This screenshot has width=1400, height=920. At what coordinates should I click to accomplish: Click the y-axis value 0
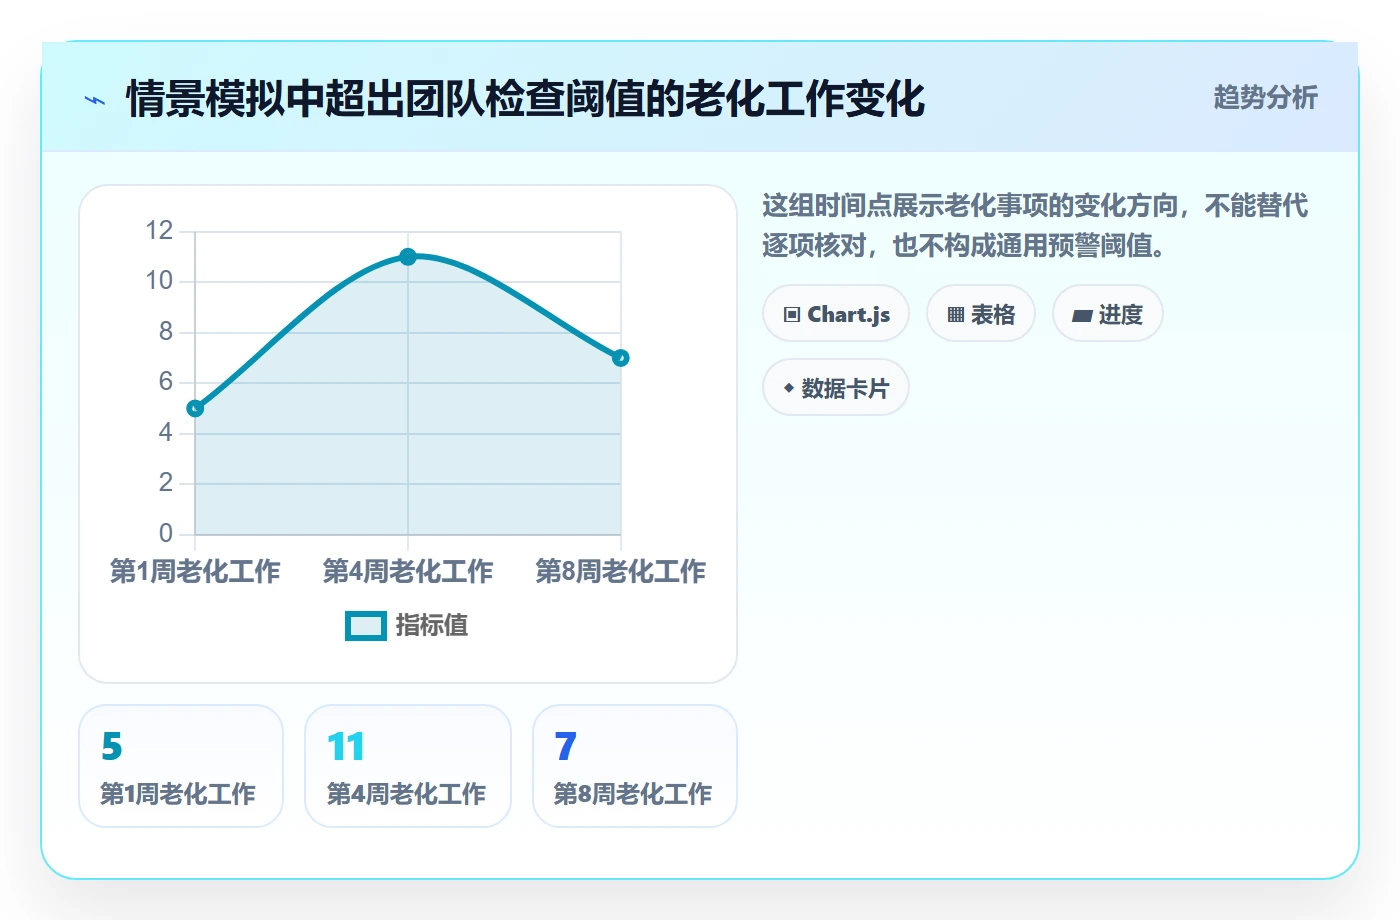click(166, 533)
